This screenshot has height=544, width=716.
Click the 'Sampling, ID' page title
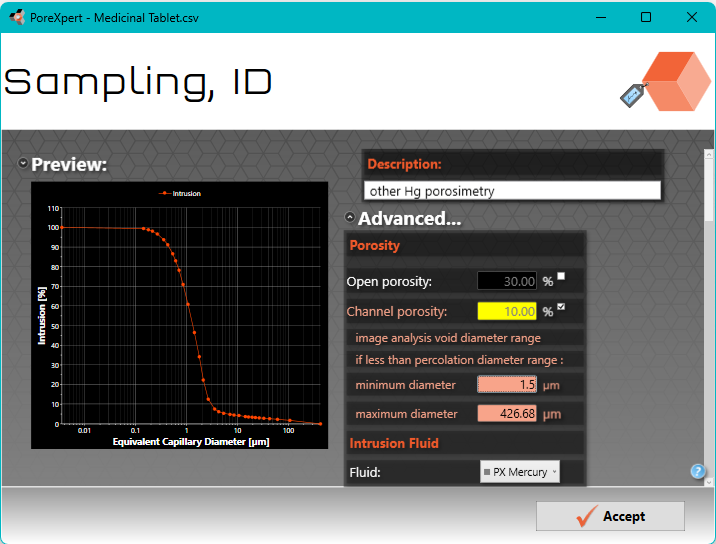tap(138, 82)
